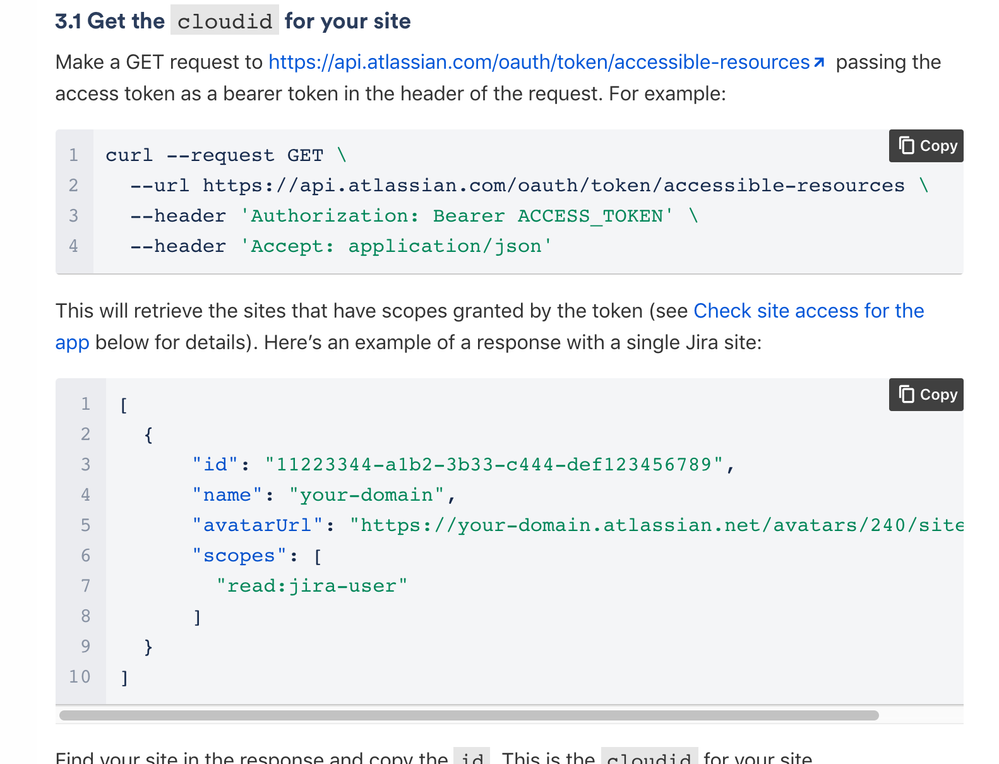
Task: Copy the curl request code block
Action: (926, 146)
